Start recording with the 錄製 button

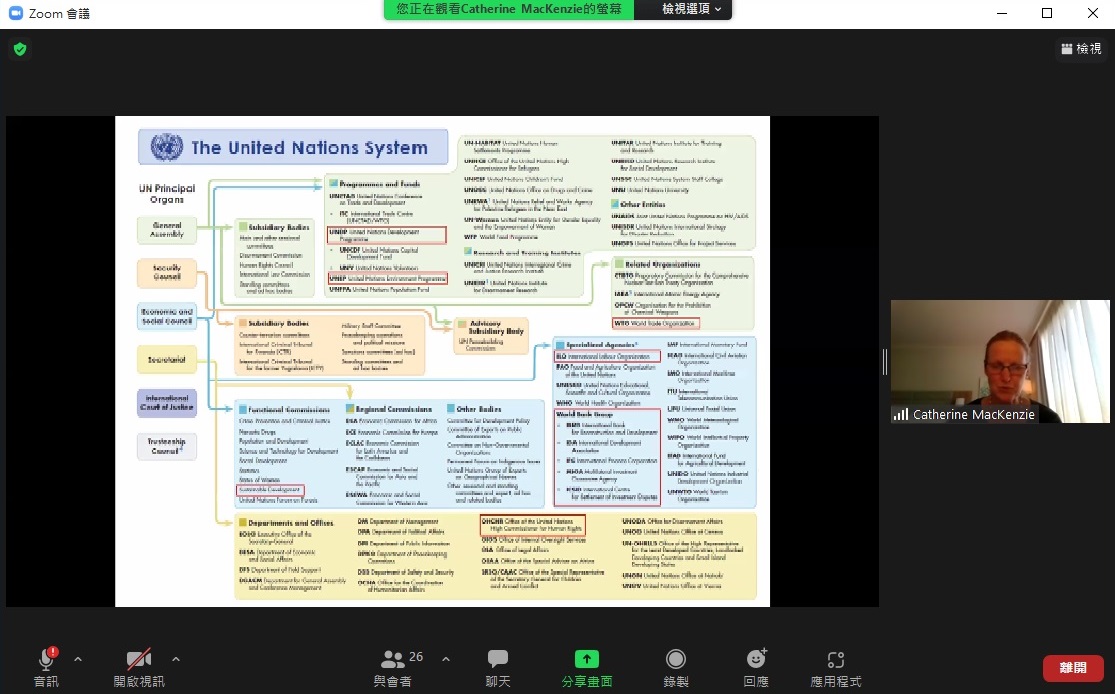(x=676, y=666)
